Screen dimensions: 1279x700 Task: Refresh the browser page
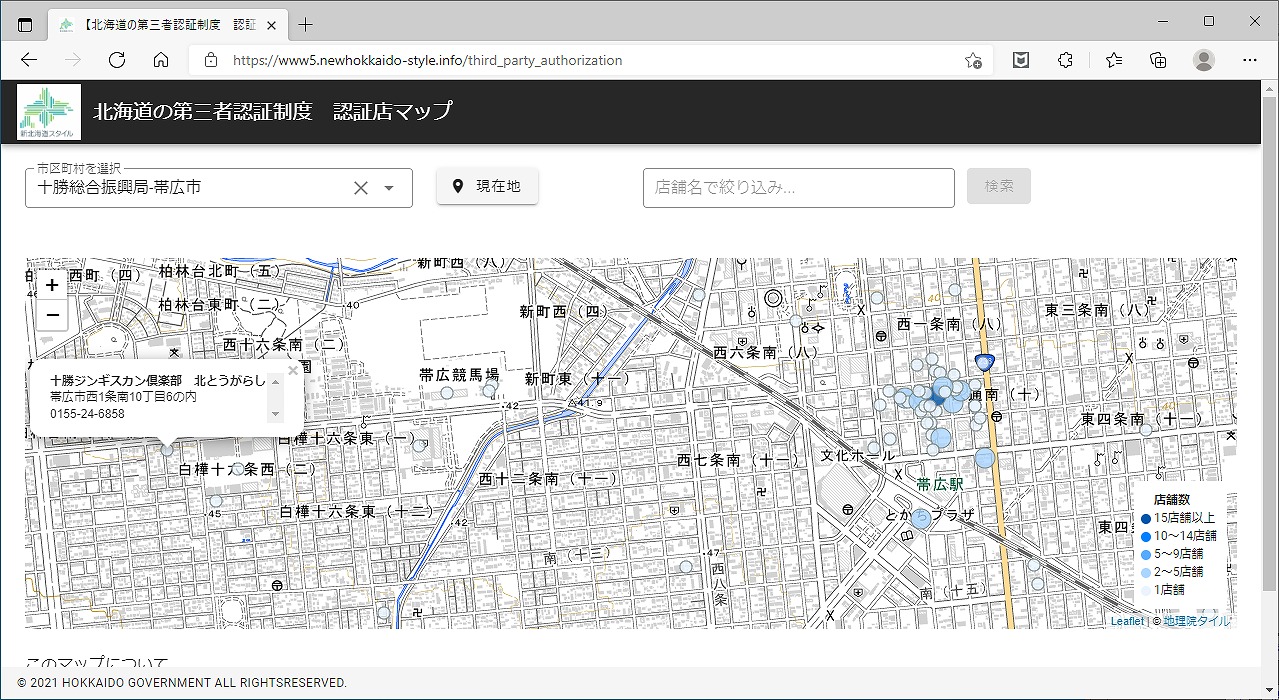click(x=117, y=60)
